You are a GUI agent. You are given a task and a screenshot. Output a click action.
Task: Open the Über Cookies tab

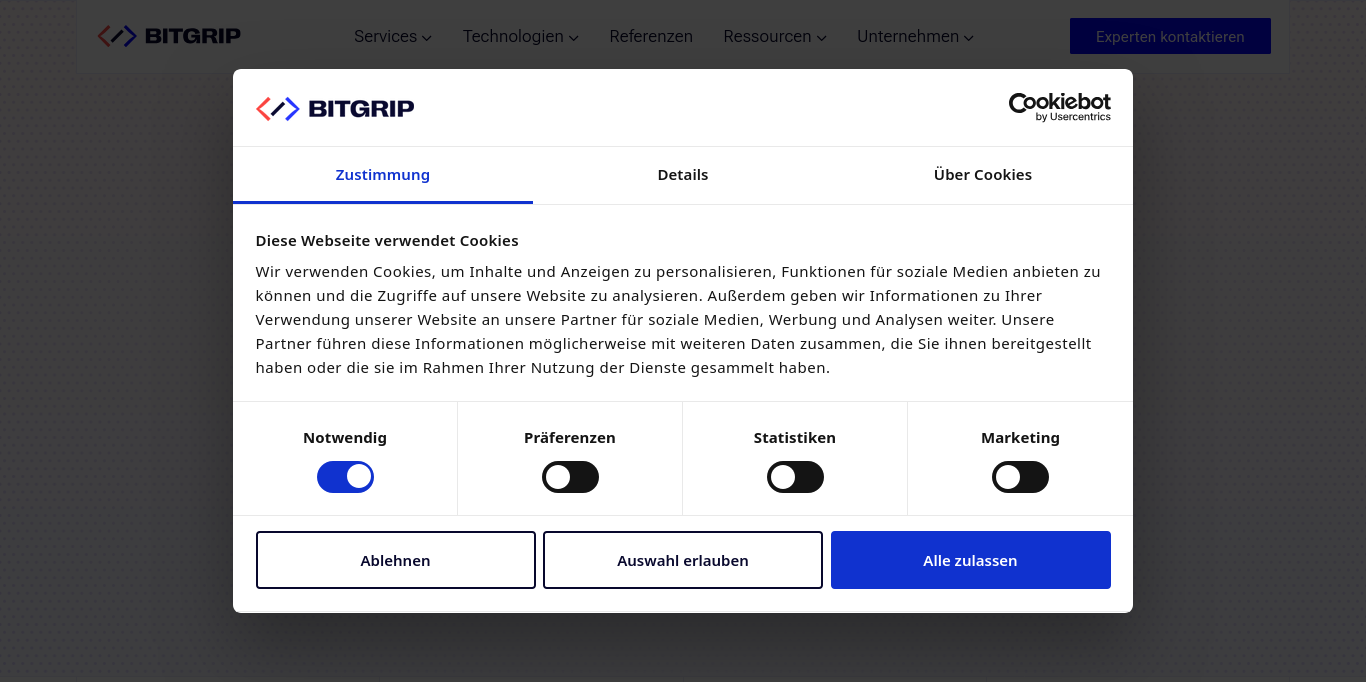point(983,175)
